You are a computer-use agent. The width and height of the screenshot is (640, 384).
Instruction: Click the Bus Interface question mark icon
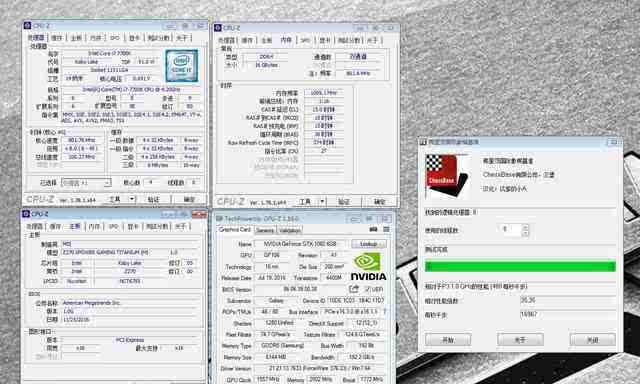tap(384, 311)
